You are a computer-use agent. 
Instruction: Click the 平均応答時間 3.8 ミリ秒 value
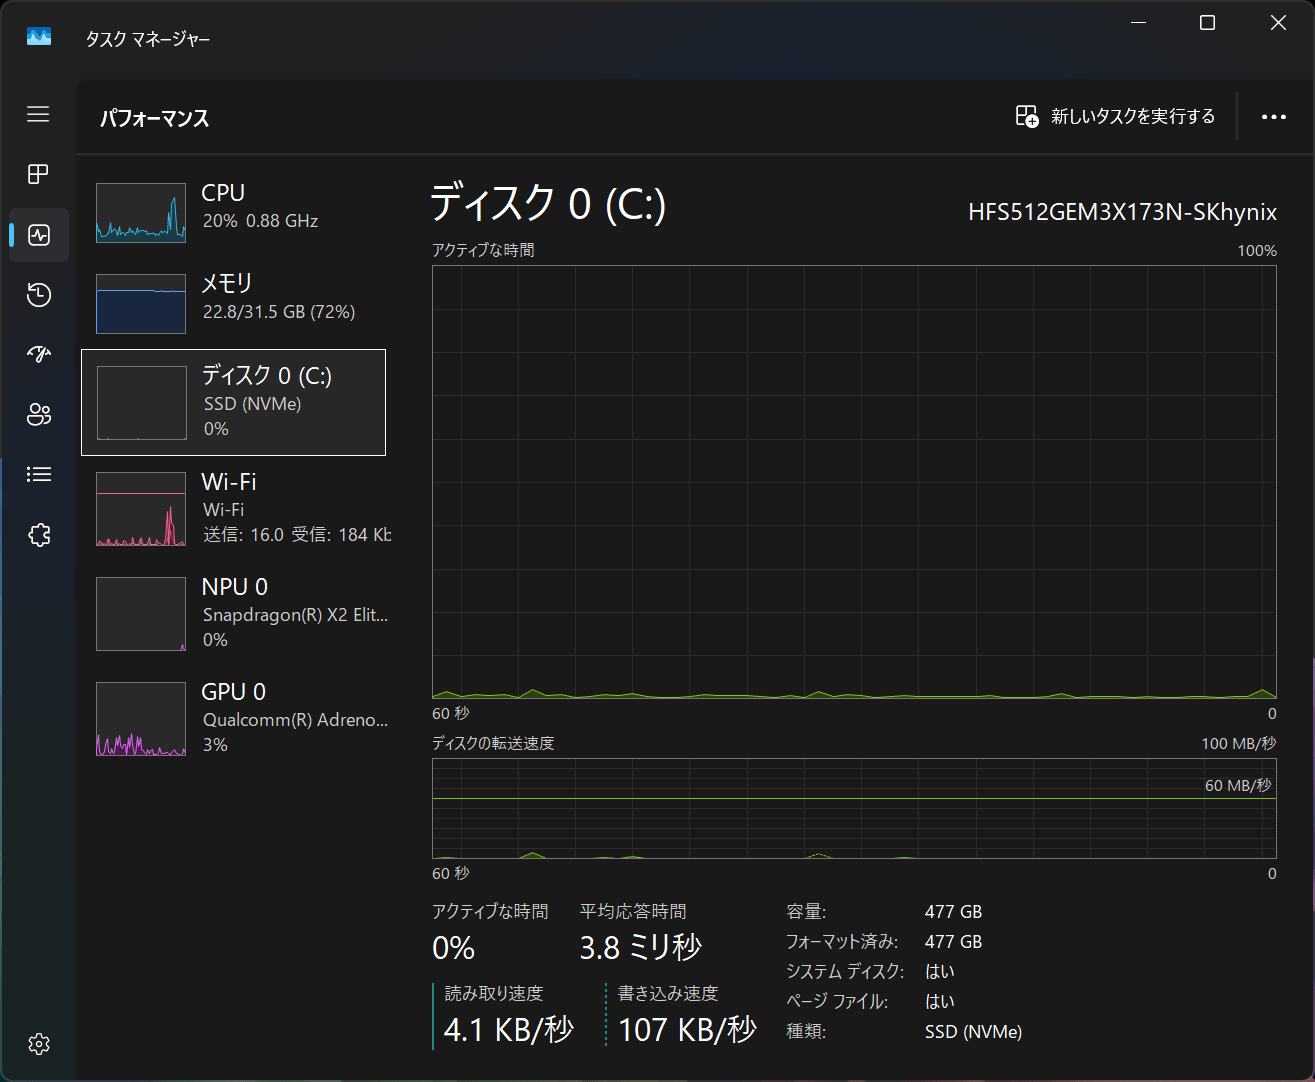pos(641,947)
